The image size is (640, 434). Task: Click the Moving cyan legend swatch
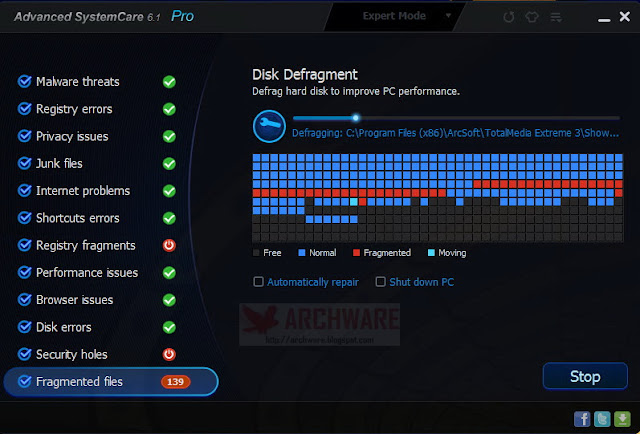click(431, 253)
